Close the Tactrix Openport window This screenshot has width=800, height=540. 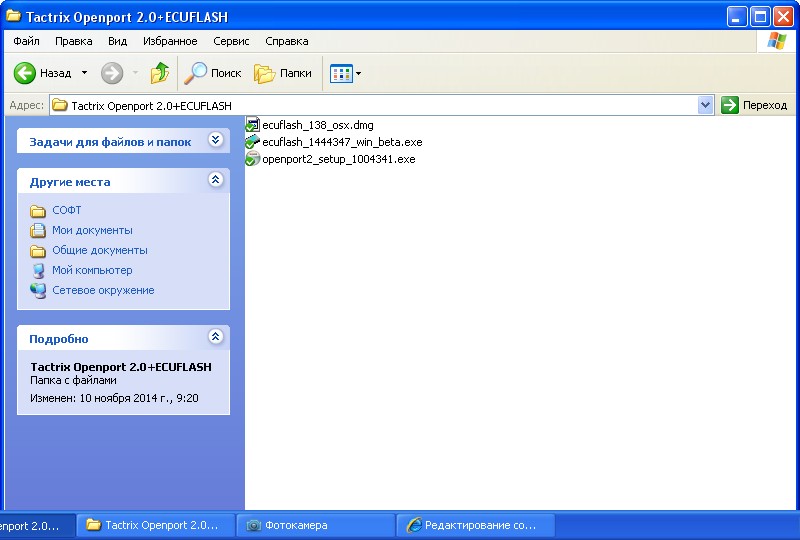pyautogui.click(x=783, y=17)
